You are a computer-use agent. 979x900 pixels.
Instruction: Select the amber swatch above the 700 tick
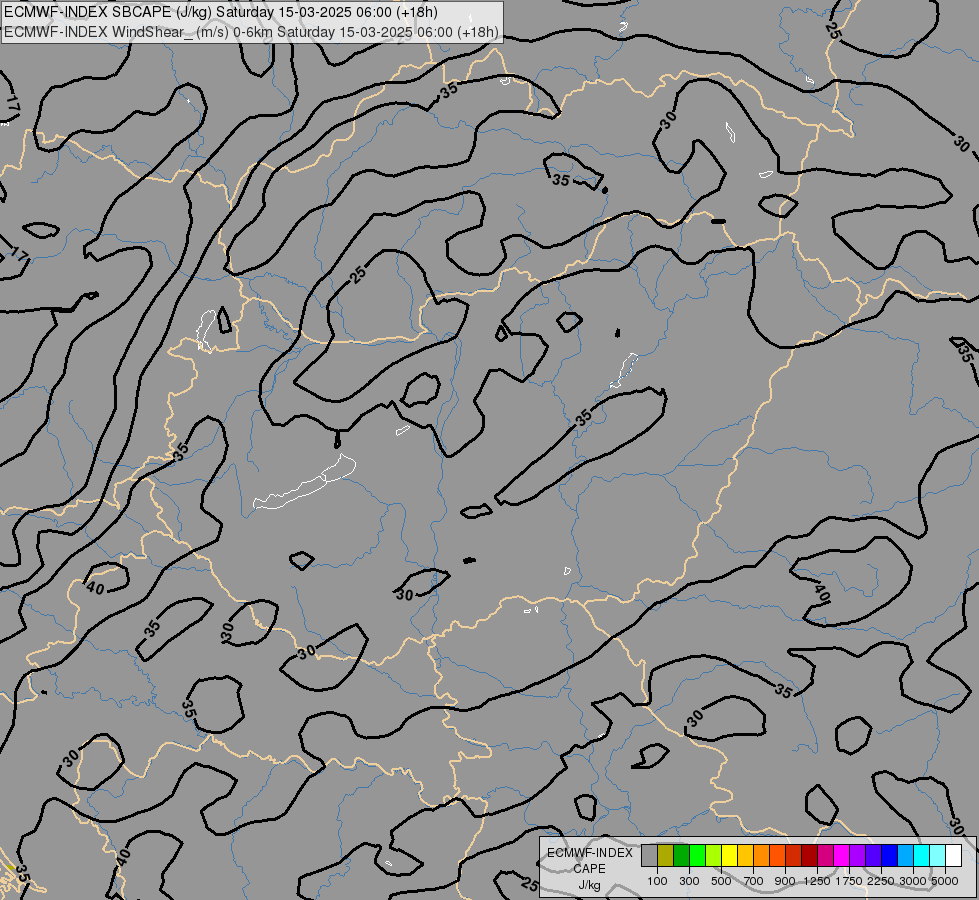pyautogui.click(x=745, y=855)
